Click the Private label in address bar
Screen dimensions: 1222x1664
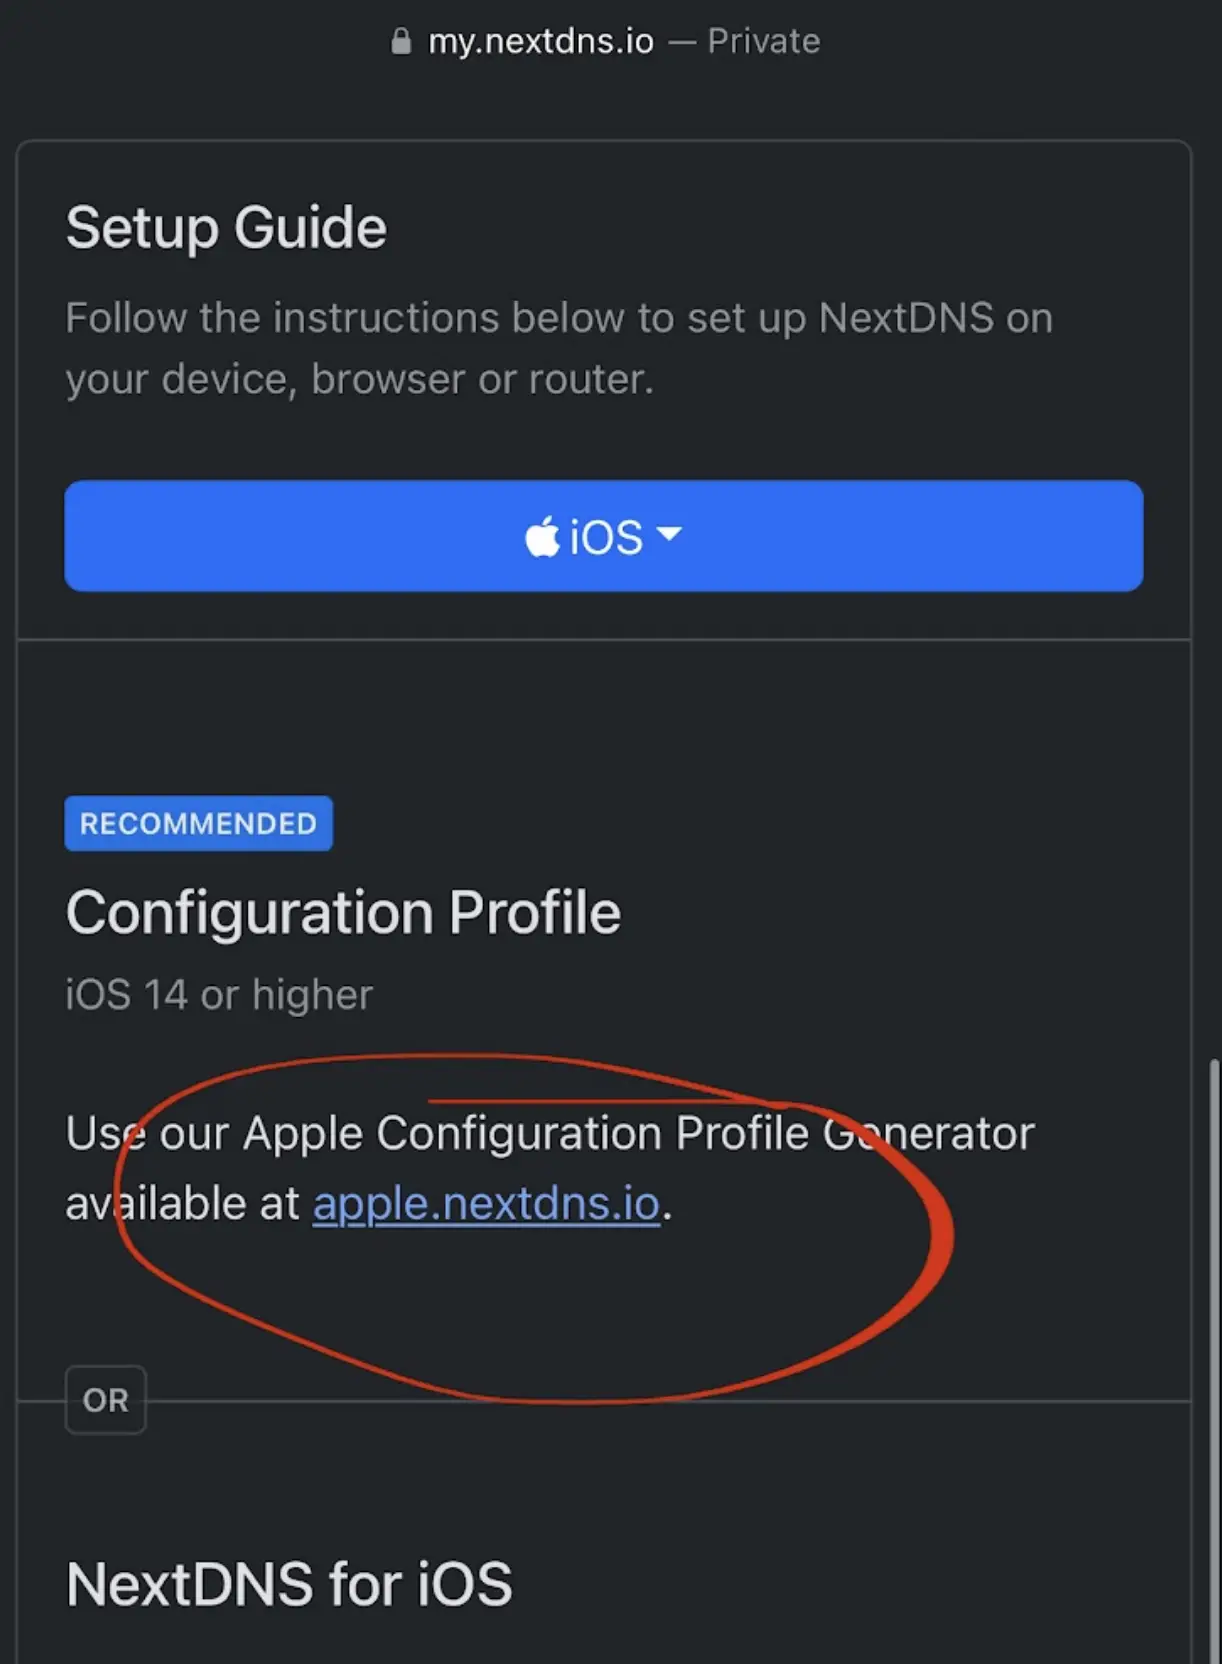click(x=764, y=41)
